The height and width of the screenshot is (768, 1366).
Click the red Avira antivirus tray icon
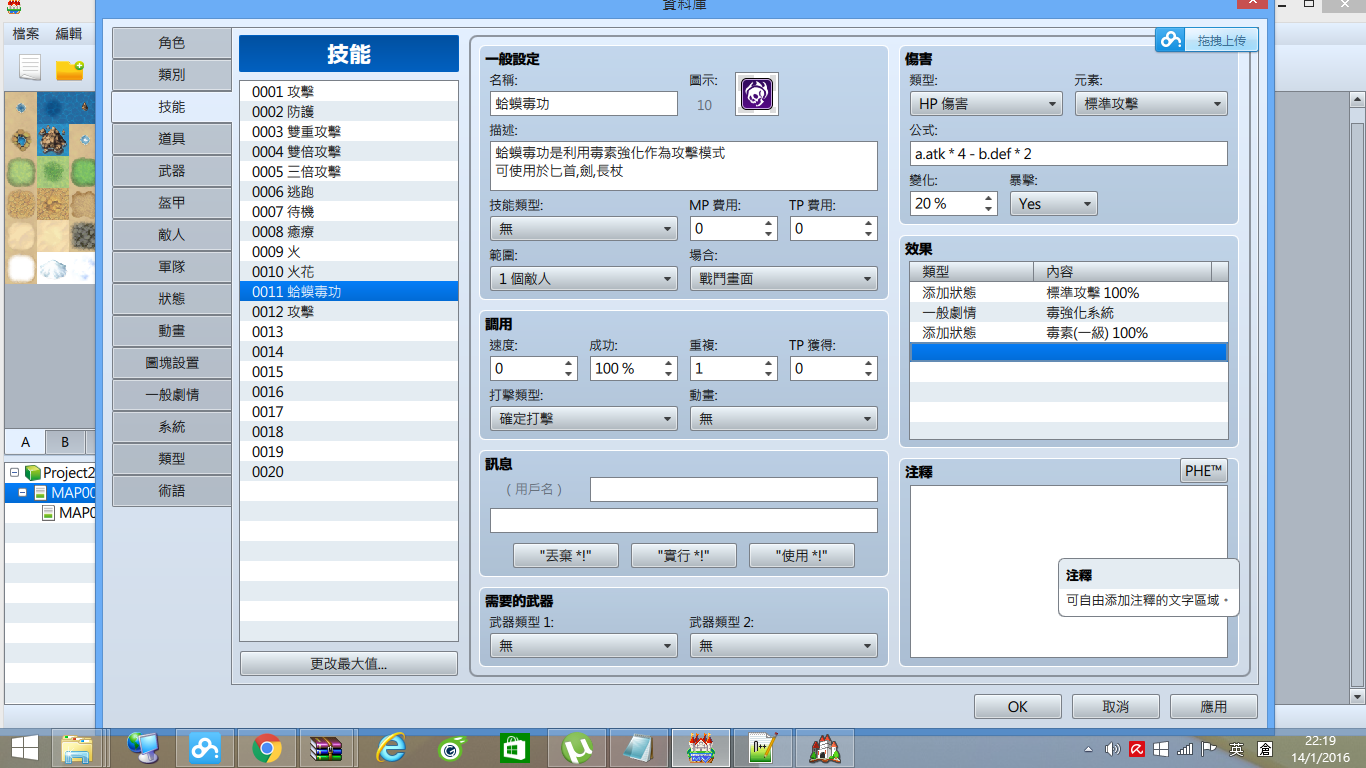pos(1137,749)
